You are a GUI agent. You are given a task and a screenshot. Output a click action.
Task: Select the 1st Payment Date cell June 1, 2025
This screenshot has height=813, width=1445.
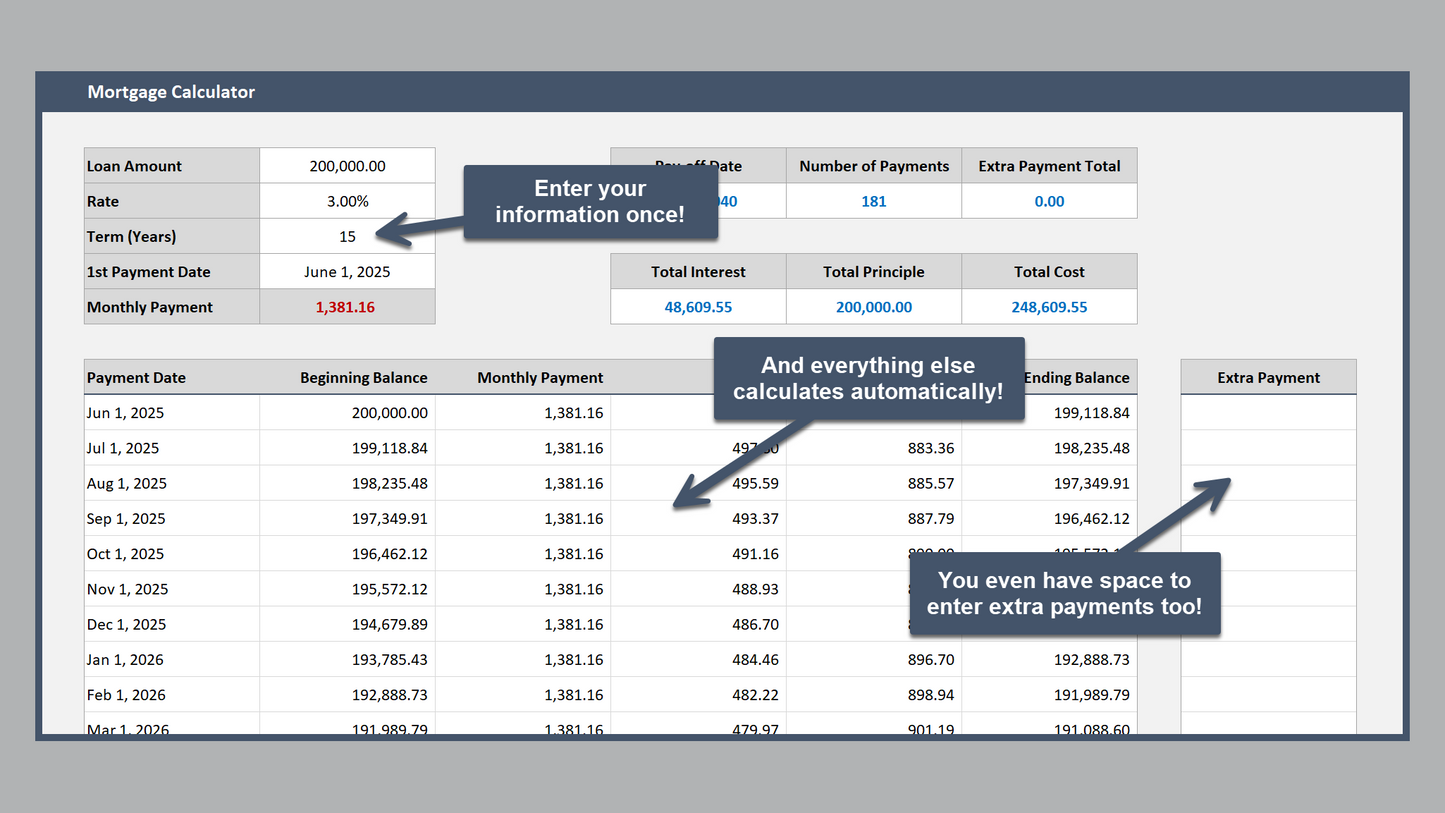coord(347,272)
